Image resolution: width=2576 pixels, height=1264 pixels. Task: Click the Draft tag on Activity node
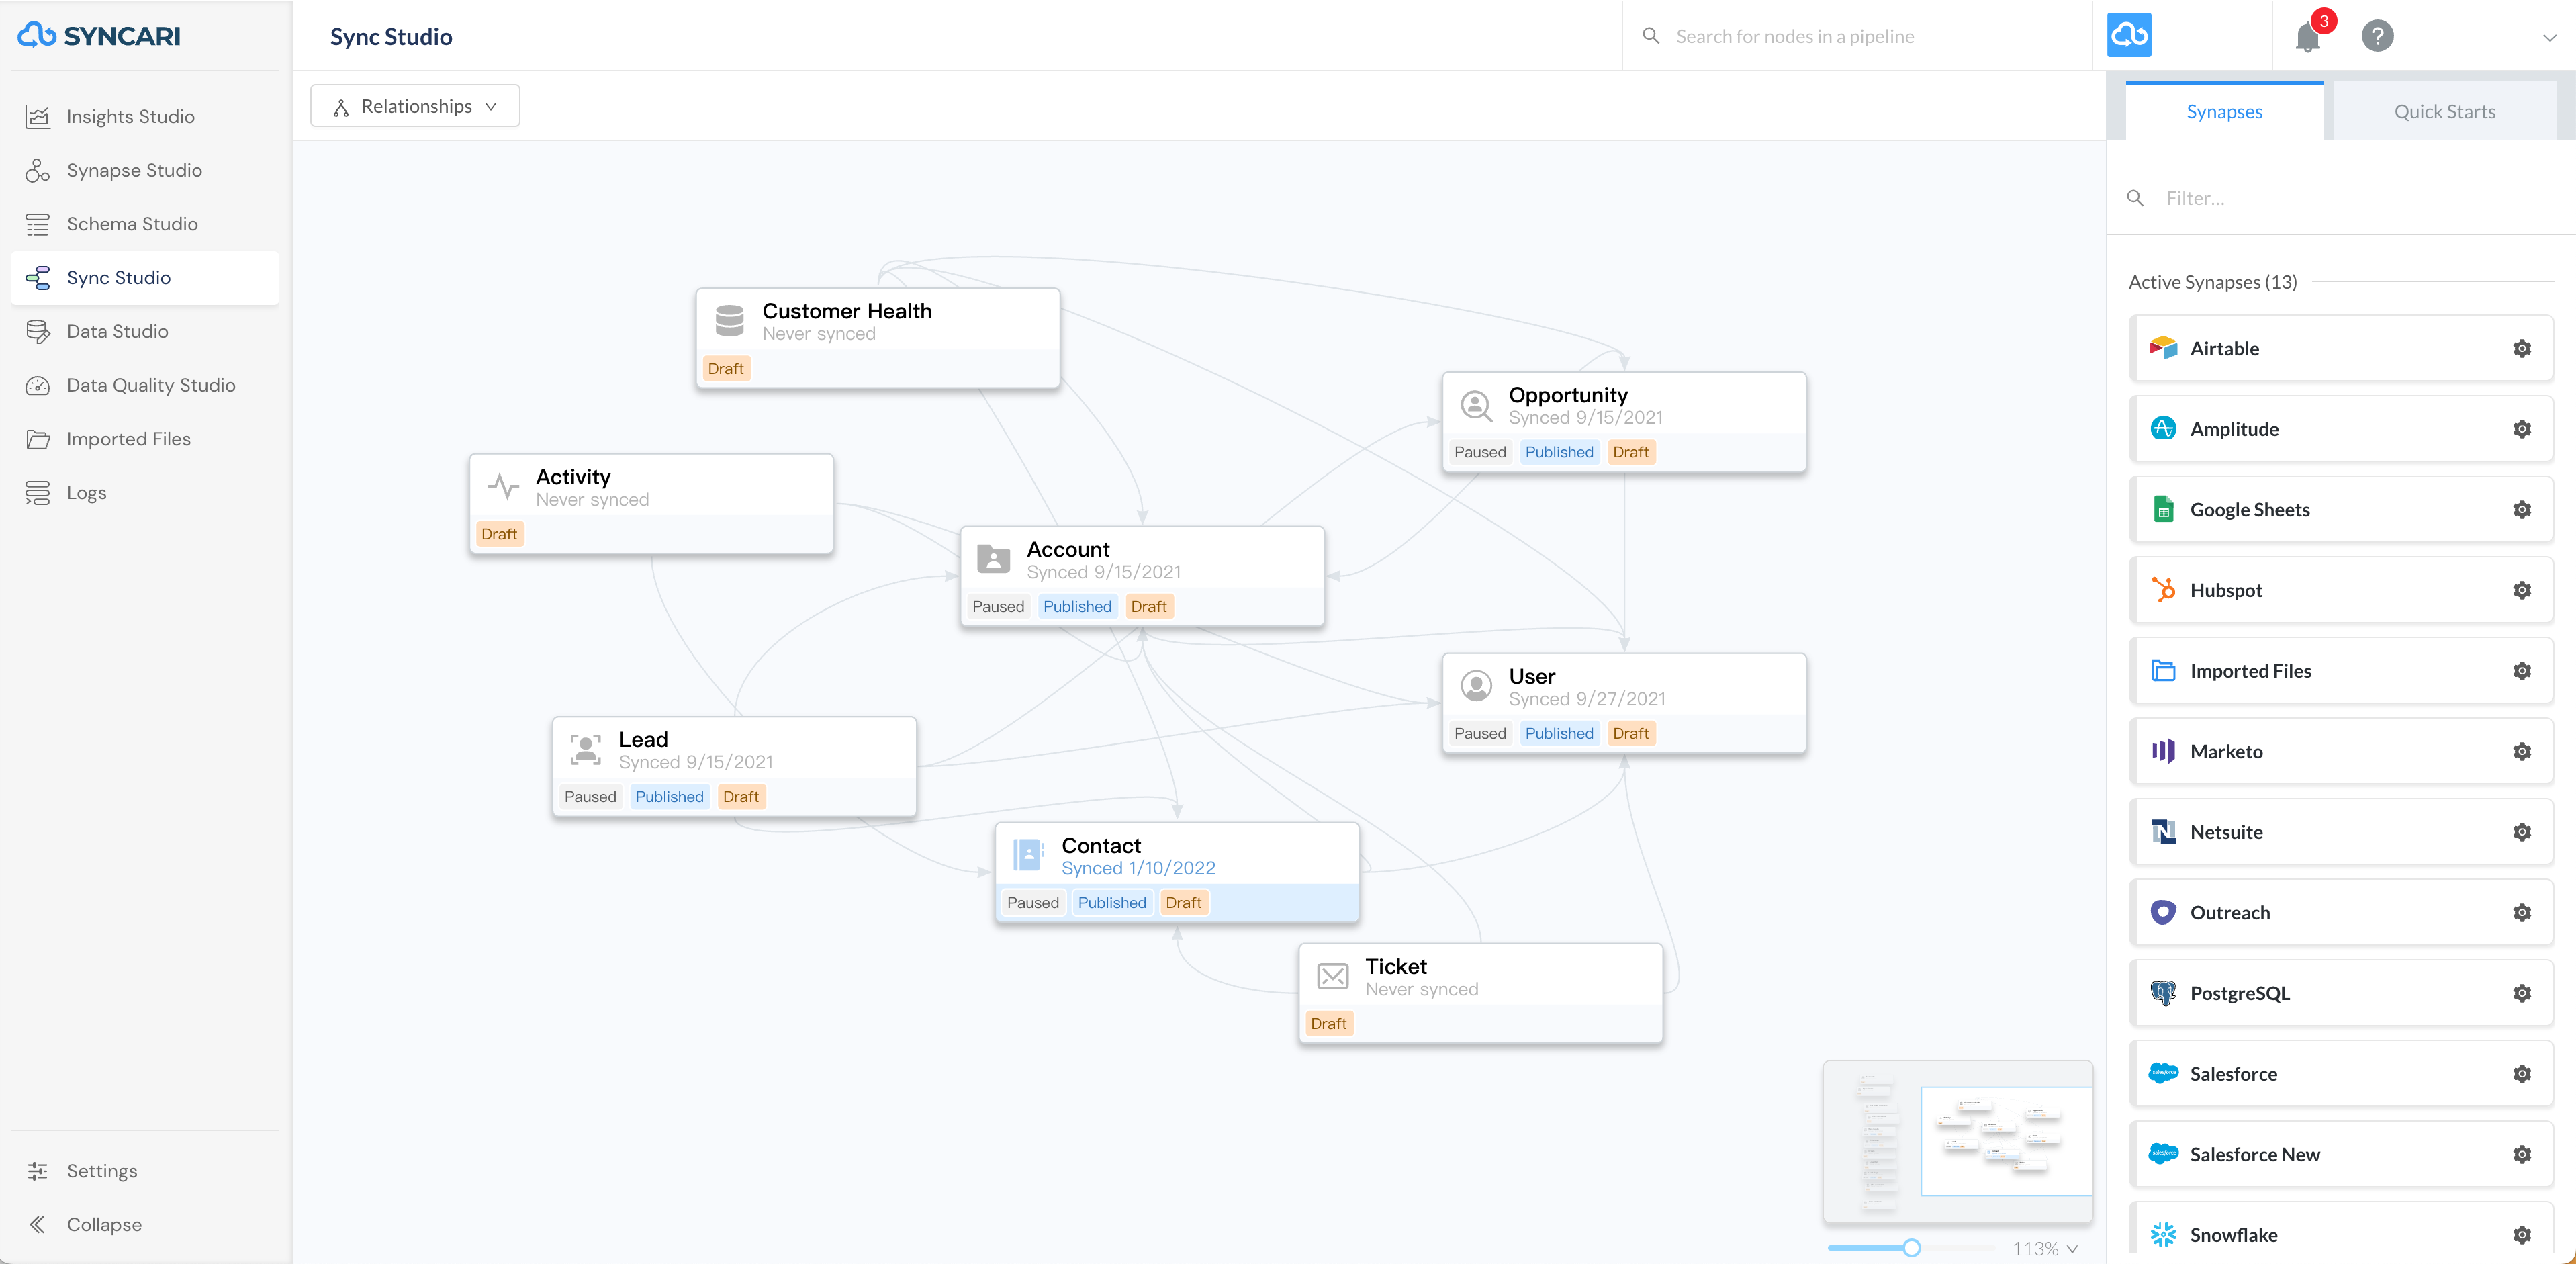pos(499,534)
